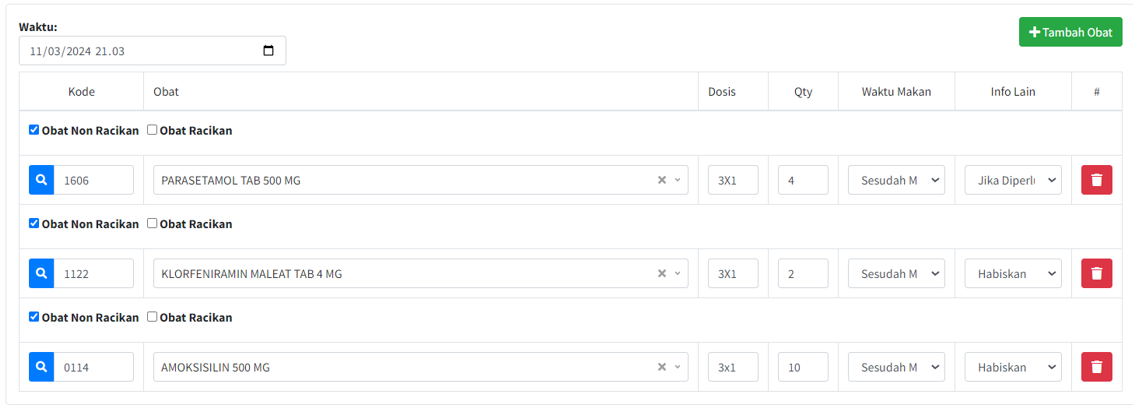
Task: Open Info Lain dropdown for Klorfeniramin row
Action: 1012,274
